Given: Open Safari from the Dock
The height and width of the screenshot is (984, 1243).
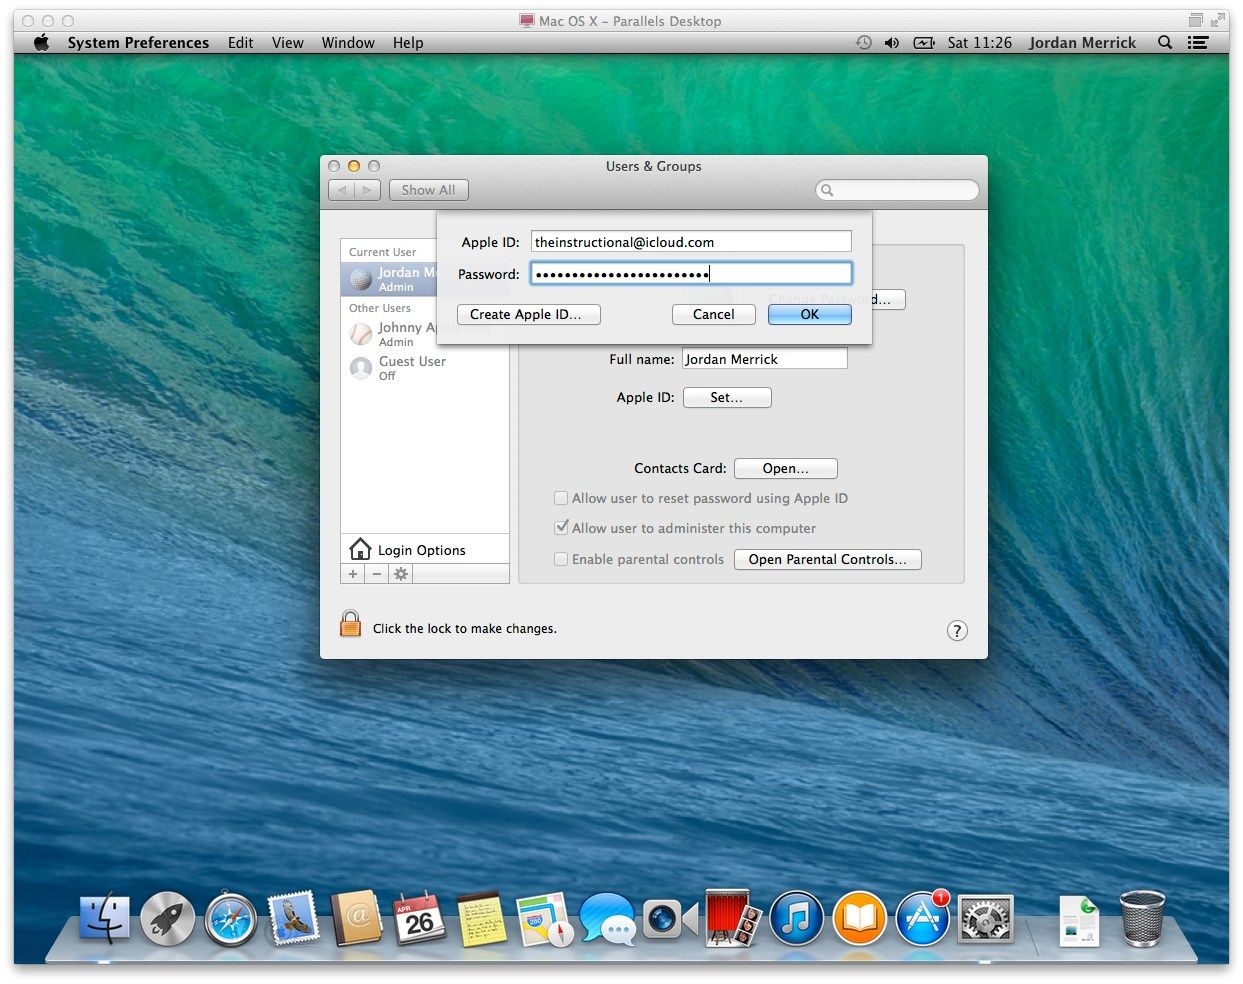Looking at the screenshot, I should click(x=230, y=917).
